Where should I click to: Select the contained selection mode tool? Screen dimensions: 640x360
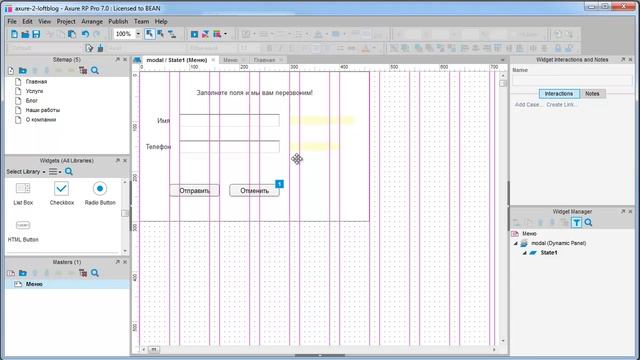161,34
